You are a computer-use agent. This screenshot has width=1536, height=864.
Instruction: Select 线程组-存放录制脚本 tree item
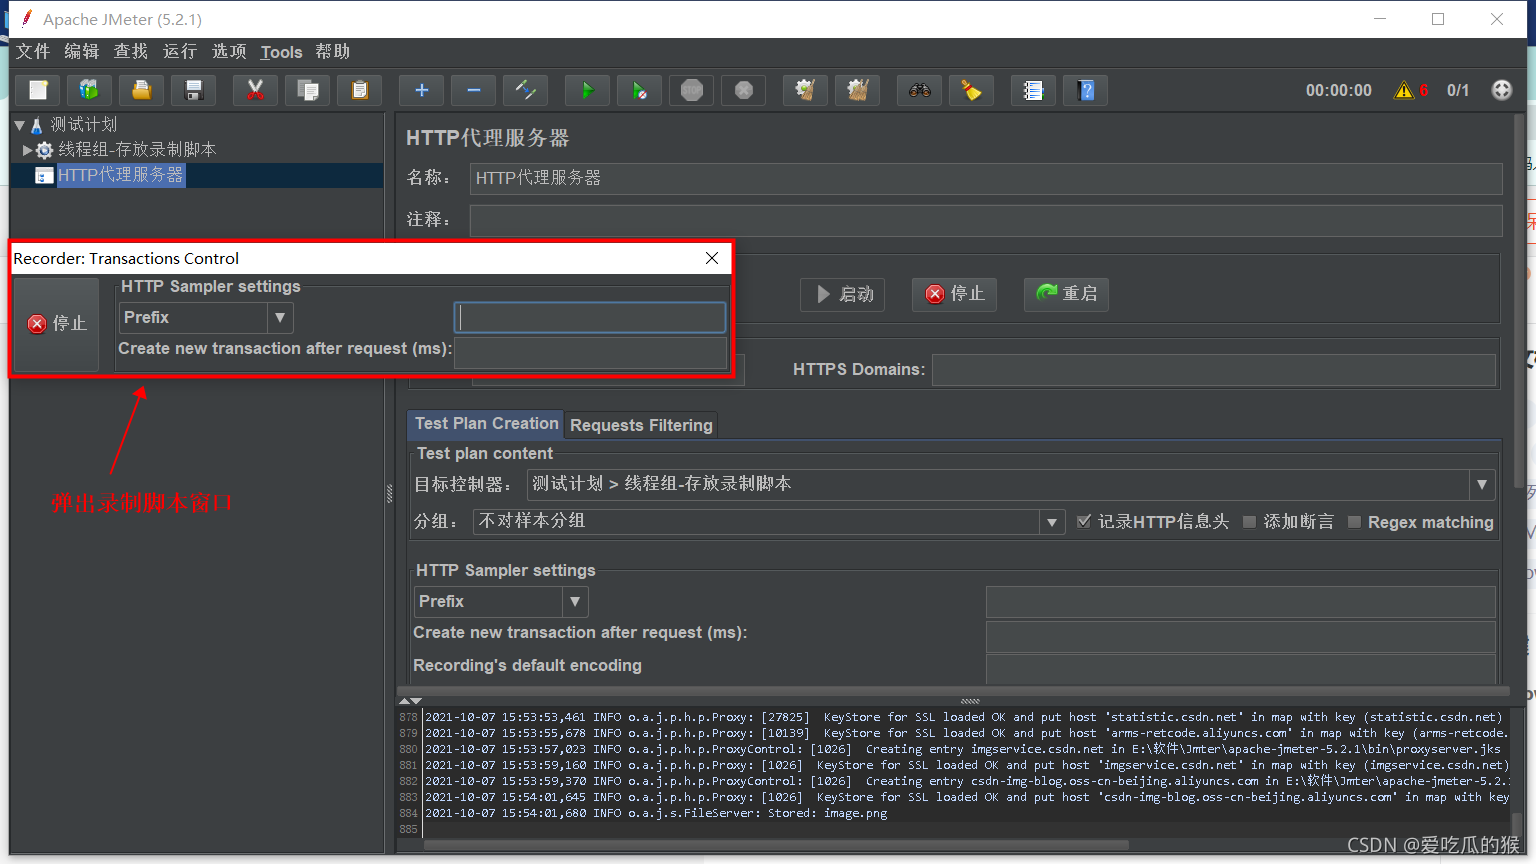[137, 150]
